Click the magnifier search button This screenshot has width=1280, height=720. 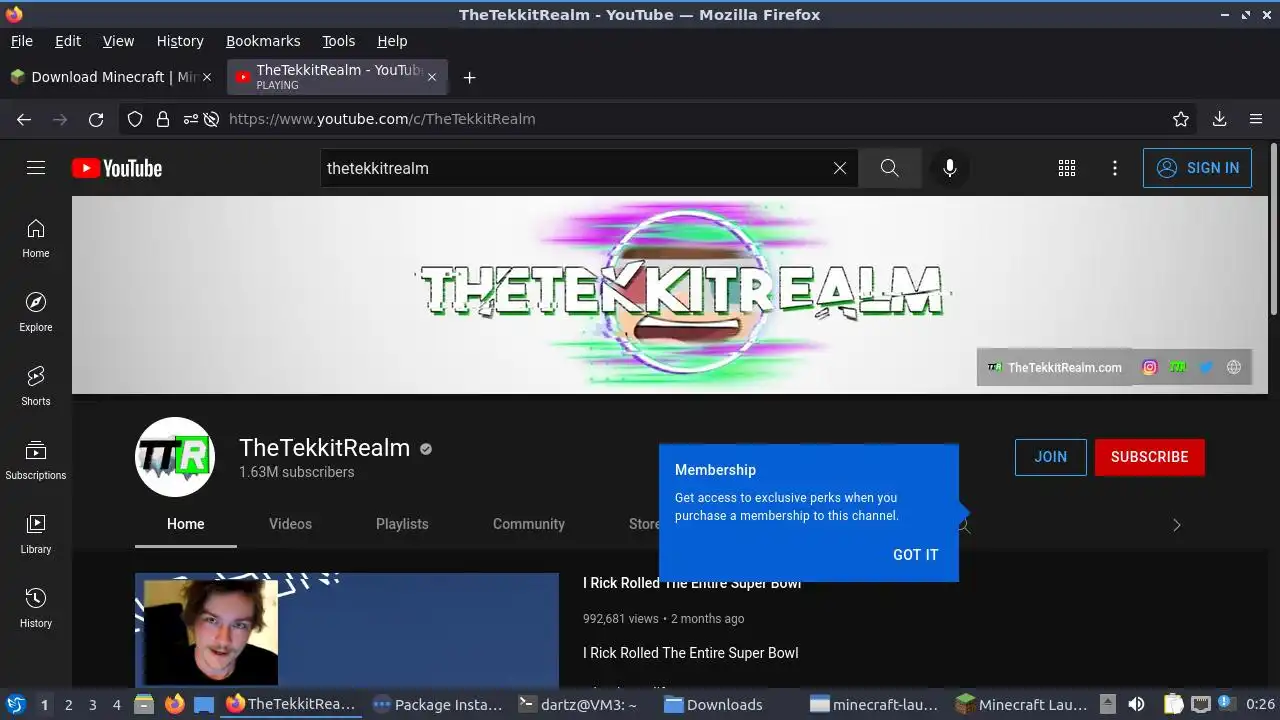click(890, 168)
